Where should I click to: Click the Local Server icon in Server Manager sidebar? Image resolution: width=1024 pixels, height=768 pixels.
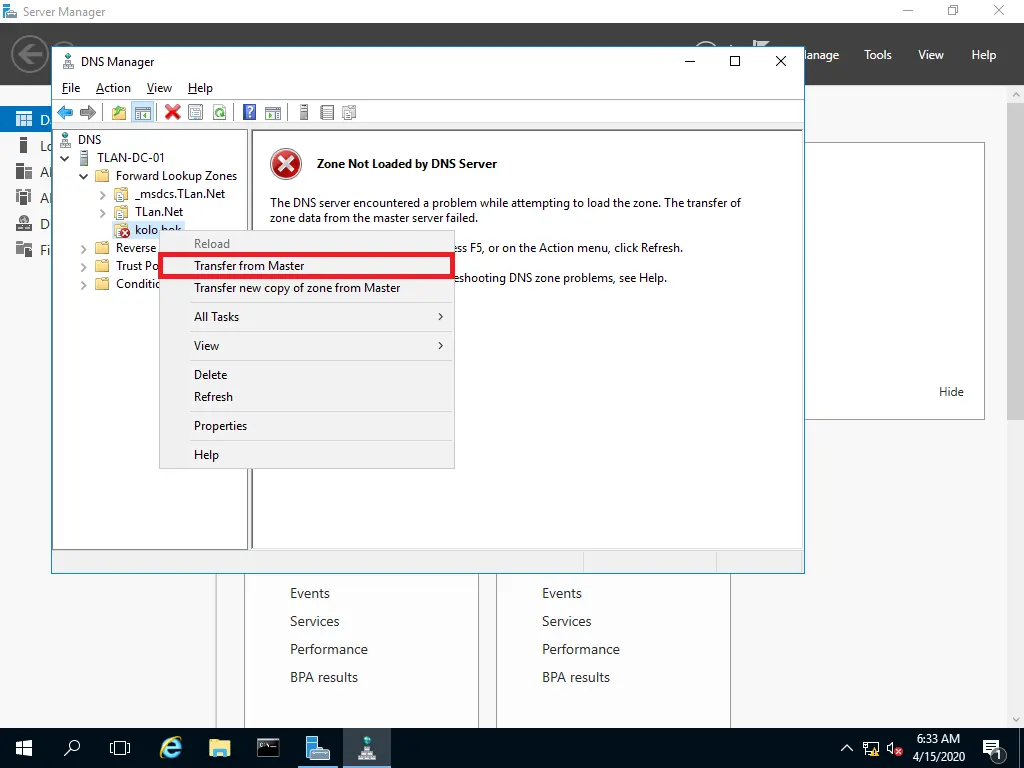click(x=24, y=146)
